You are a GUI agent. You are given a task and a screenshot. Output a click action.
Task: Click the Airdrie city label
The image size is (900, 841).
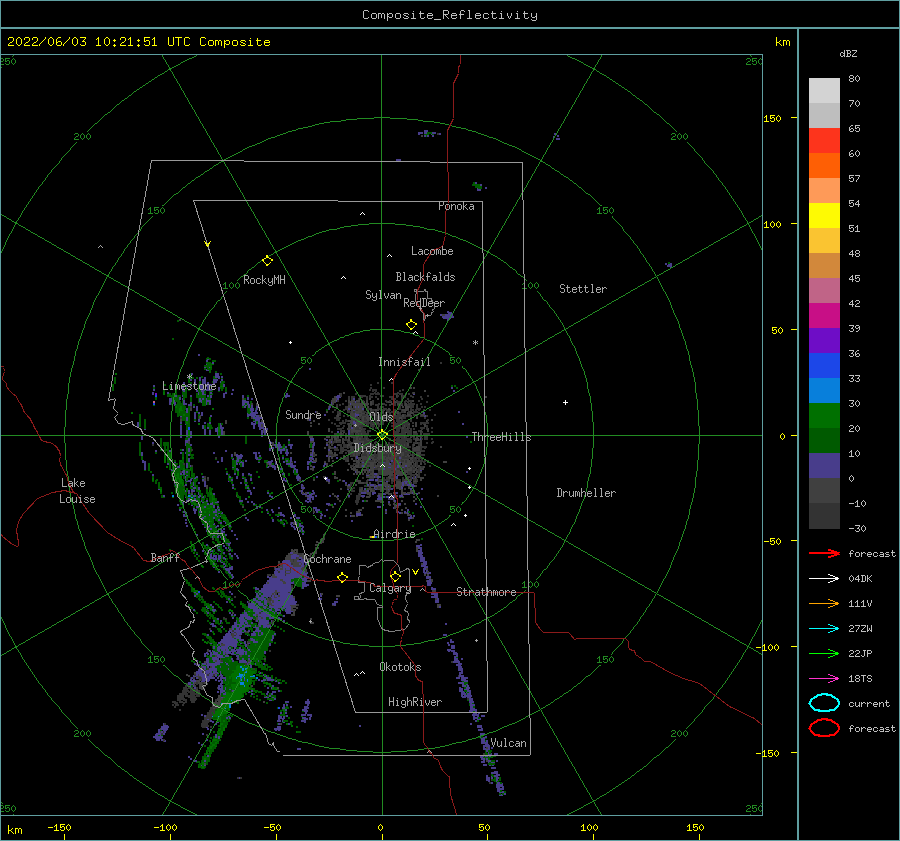[x=394, y=534]
